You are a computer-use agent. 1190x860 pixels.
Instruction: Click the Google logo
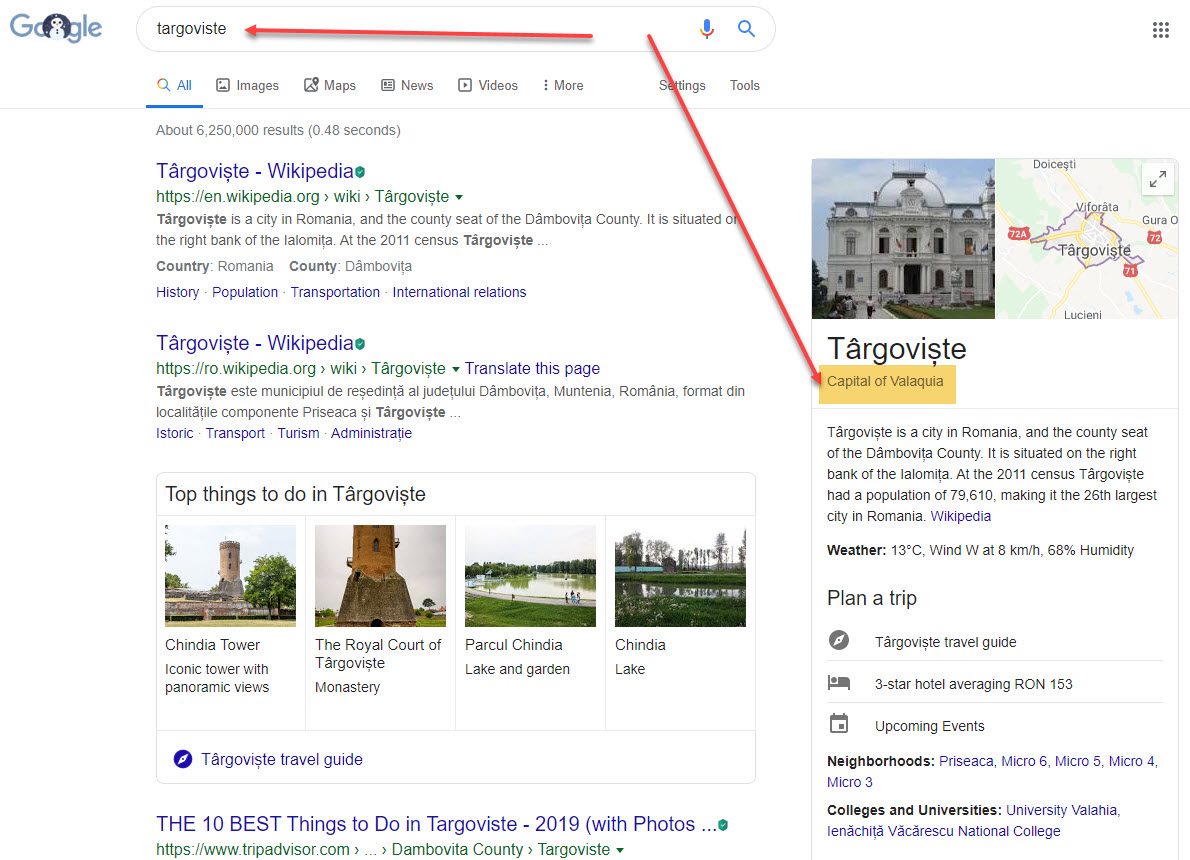(56, 28)
